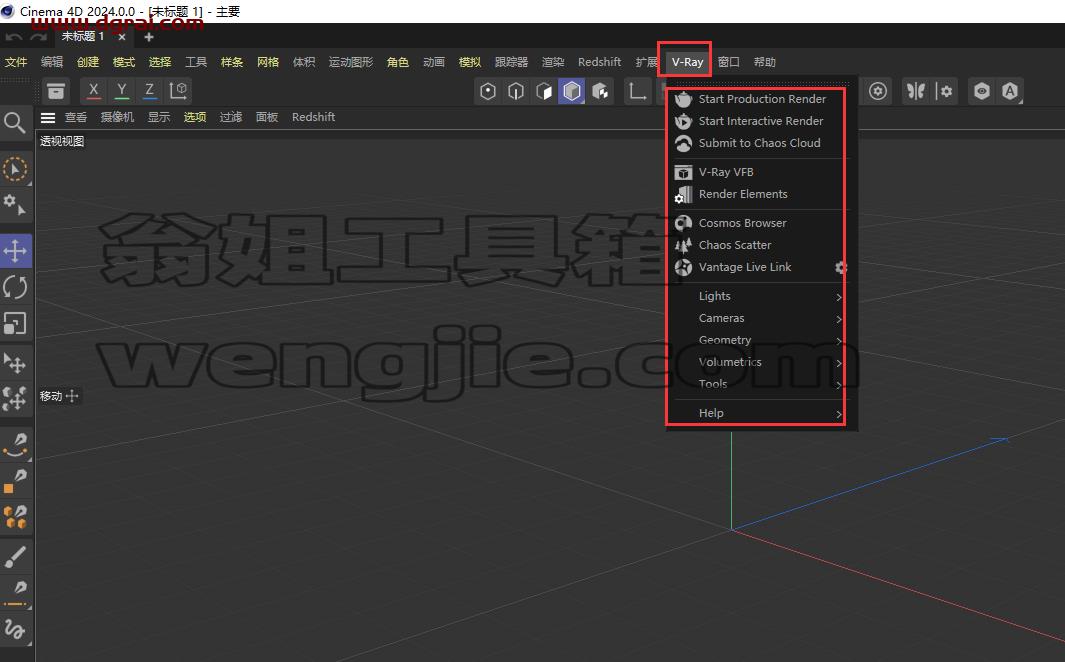Toggle the Y axis lock

pos(122,90)
